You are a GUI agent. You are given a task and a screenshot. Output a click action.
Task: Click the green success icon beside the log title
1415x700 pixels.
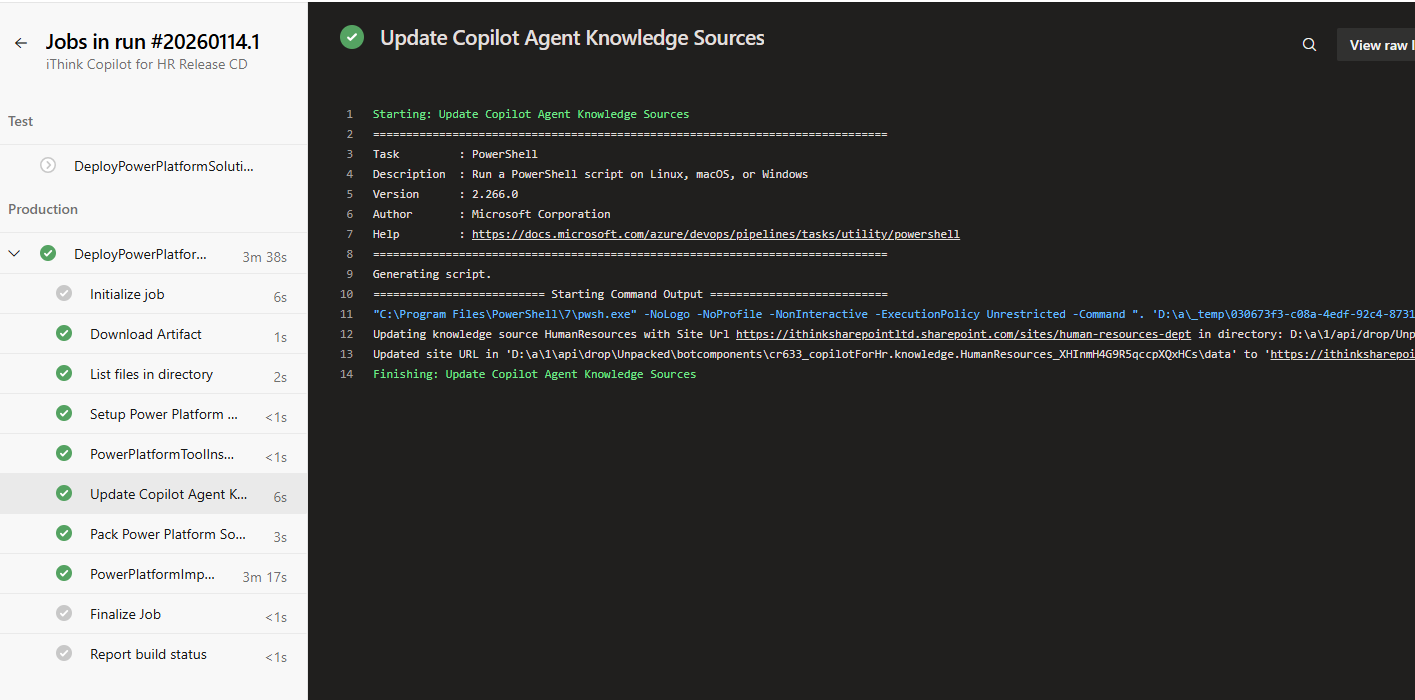pyautogui.click(x=352, y=38)
